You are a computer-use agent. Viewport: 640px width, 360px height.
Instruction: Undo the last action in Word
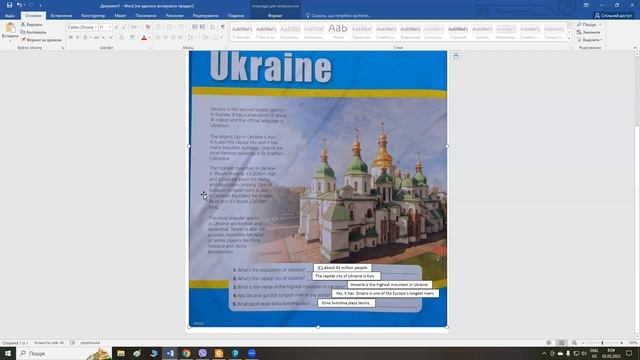point(19,5)
